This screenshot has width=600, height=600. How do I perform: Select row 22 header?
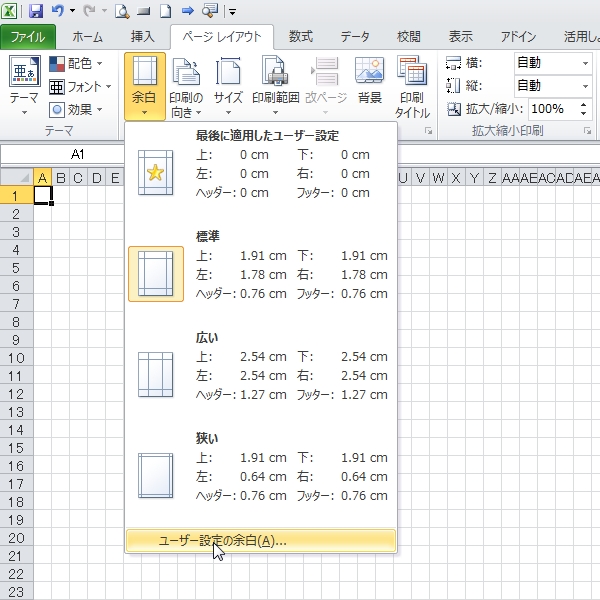pyautogui.click(x=16, y=574)
